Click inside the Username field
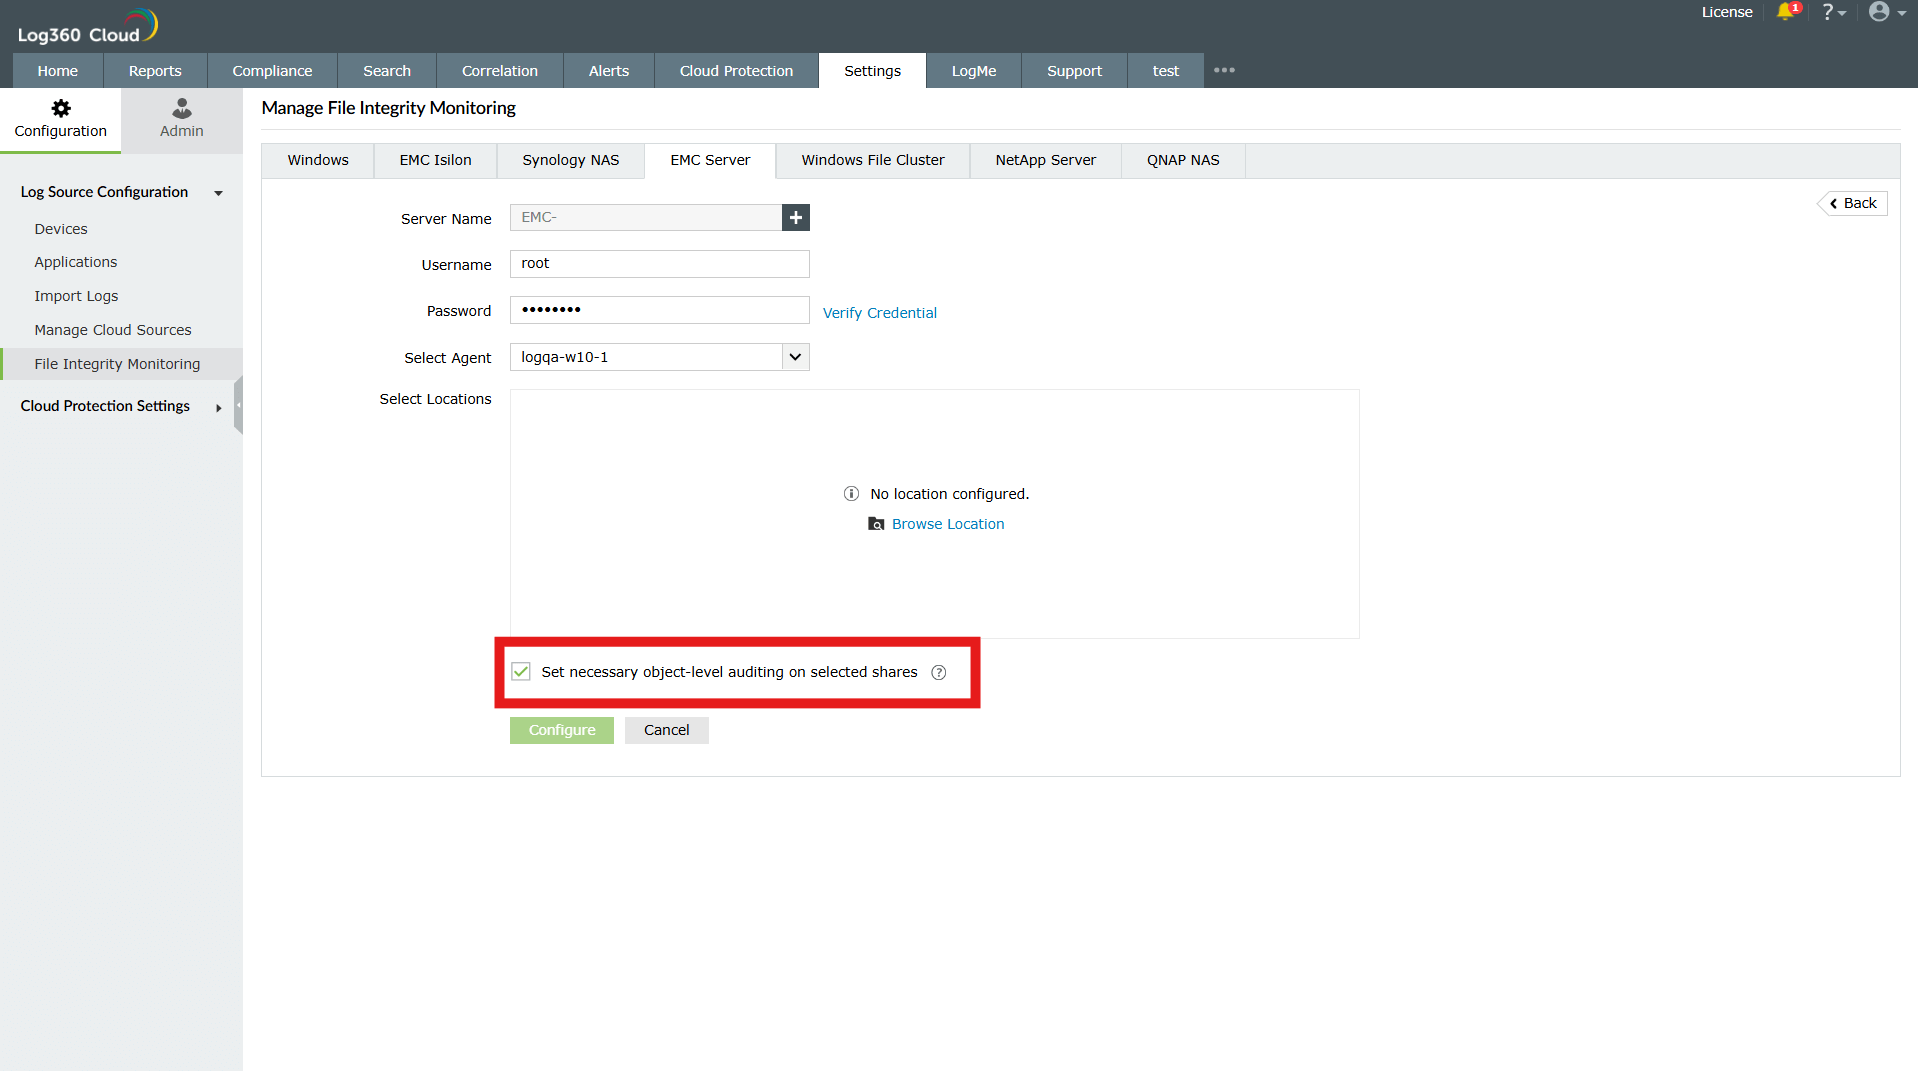 658,263
